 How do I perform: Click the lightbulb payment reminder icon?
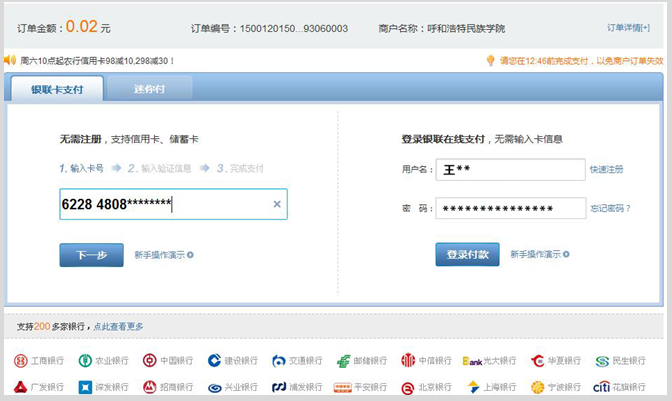click(x=490, y=60)
